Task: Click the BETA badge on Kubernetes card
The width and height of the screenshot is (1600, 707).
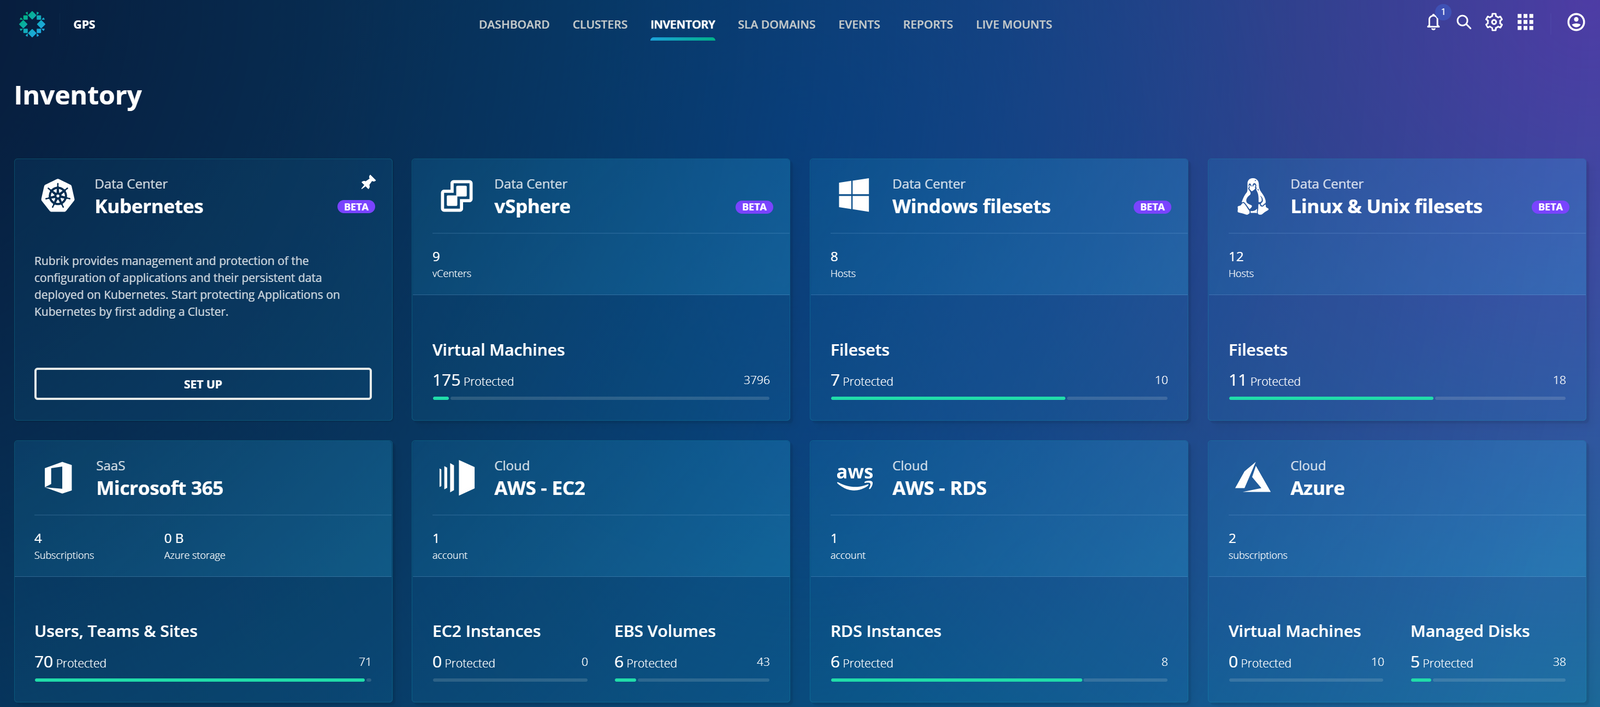Action: point(356,207)
